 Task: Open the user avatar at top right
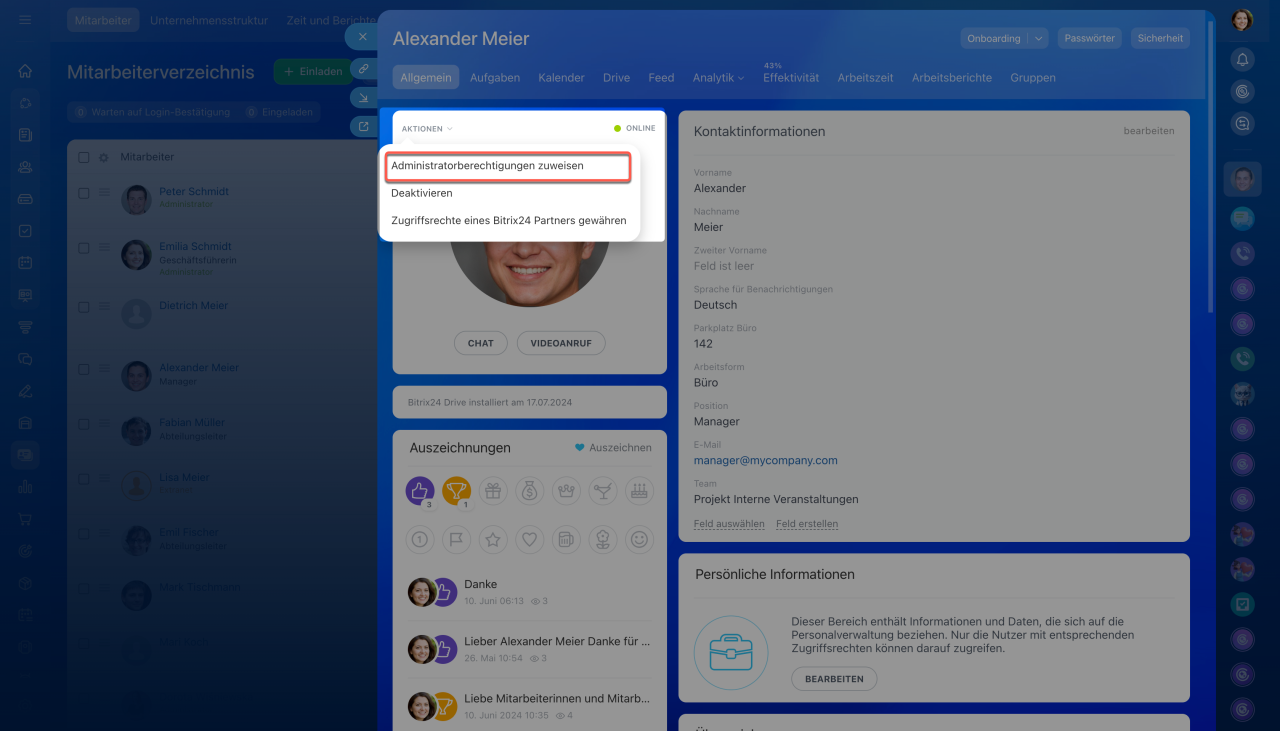click(x=1242, y=20)
